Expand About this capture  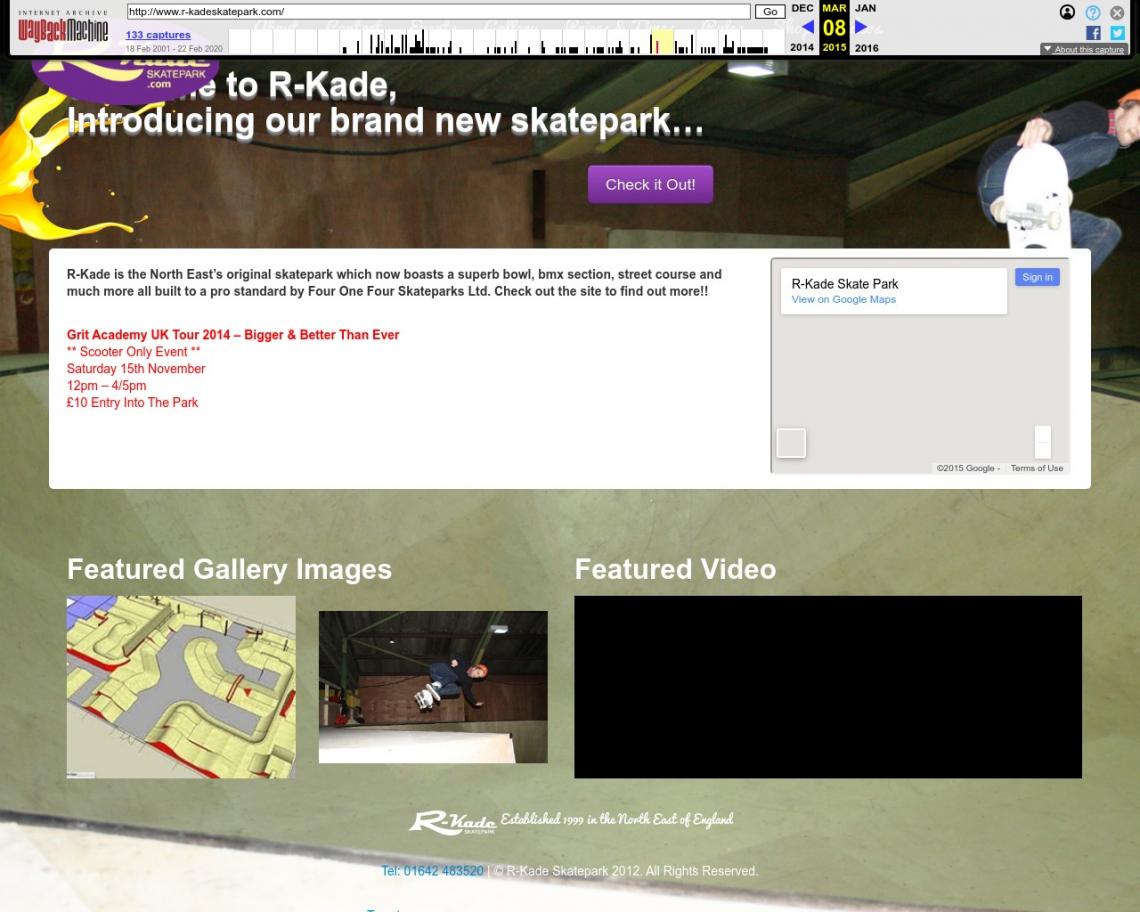[1083, 49]
